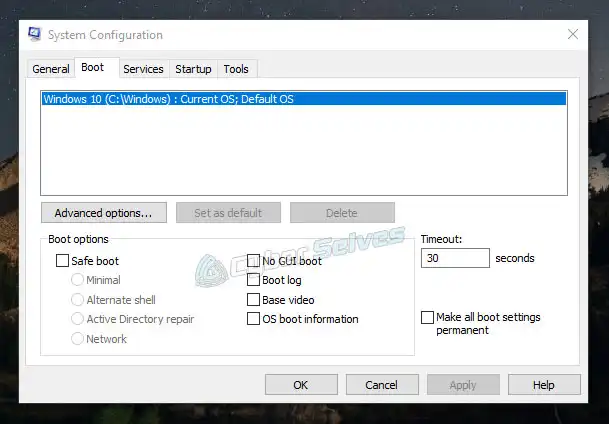Switch to the General tab
Viewport: 609px width, 424px height.
point(51,69)
